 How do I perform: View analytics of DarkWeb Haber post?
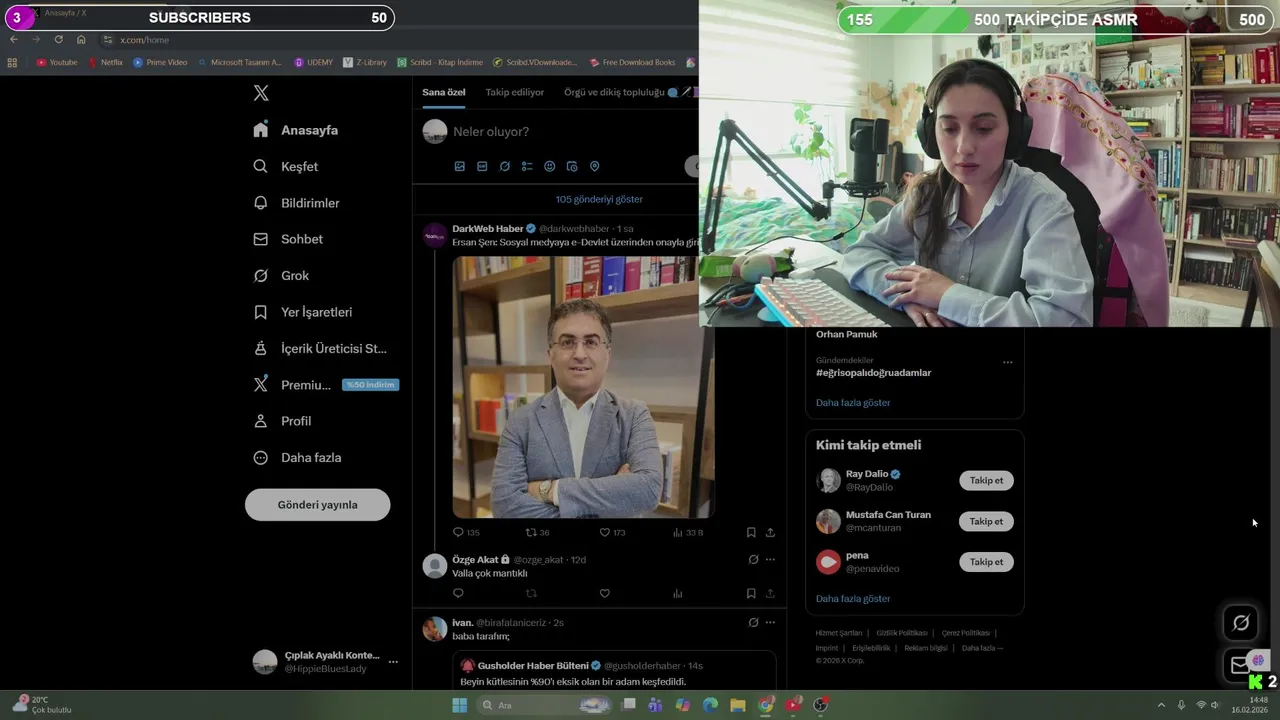pos(688,533)
